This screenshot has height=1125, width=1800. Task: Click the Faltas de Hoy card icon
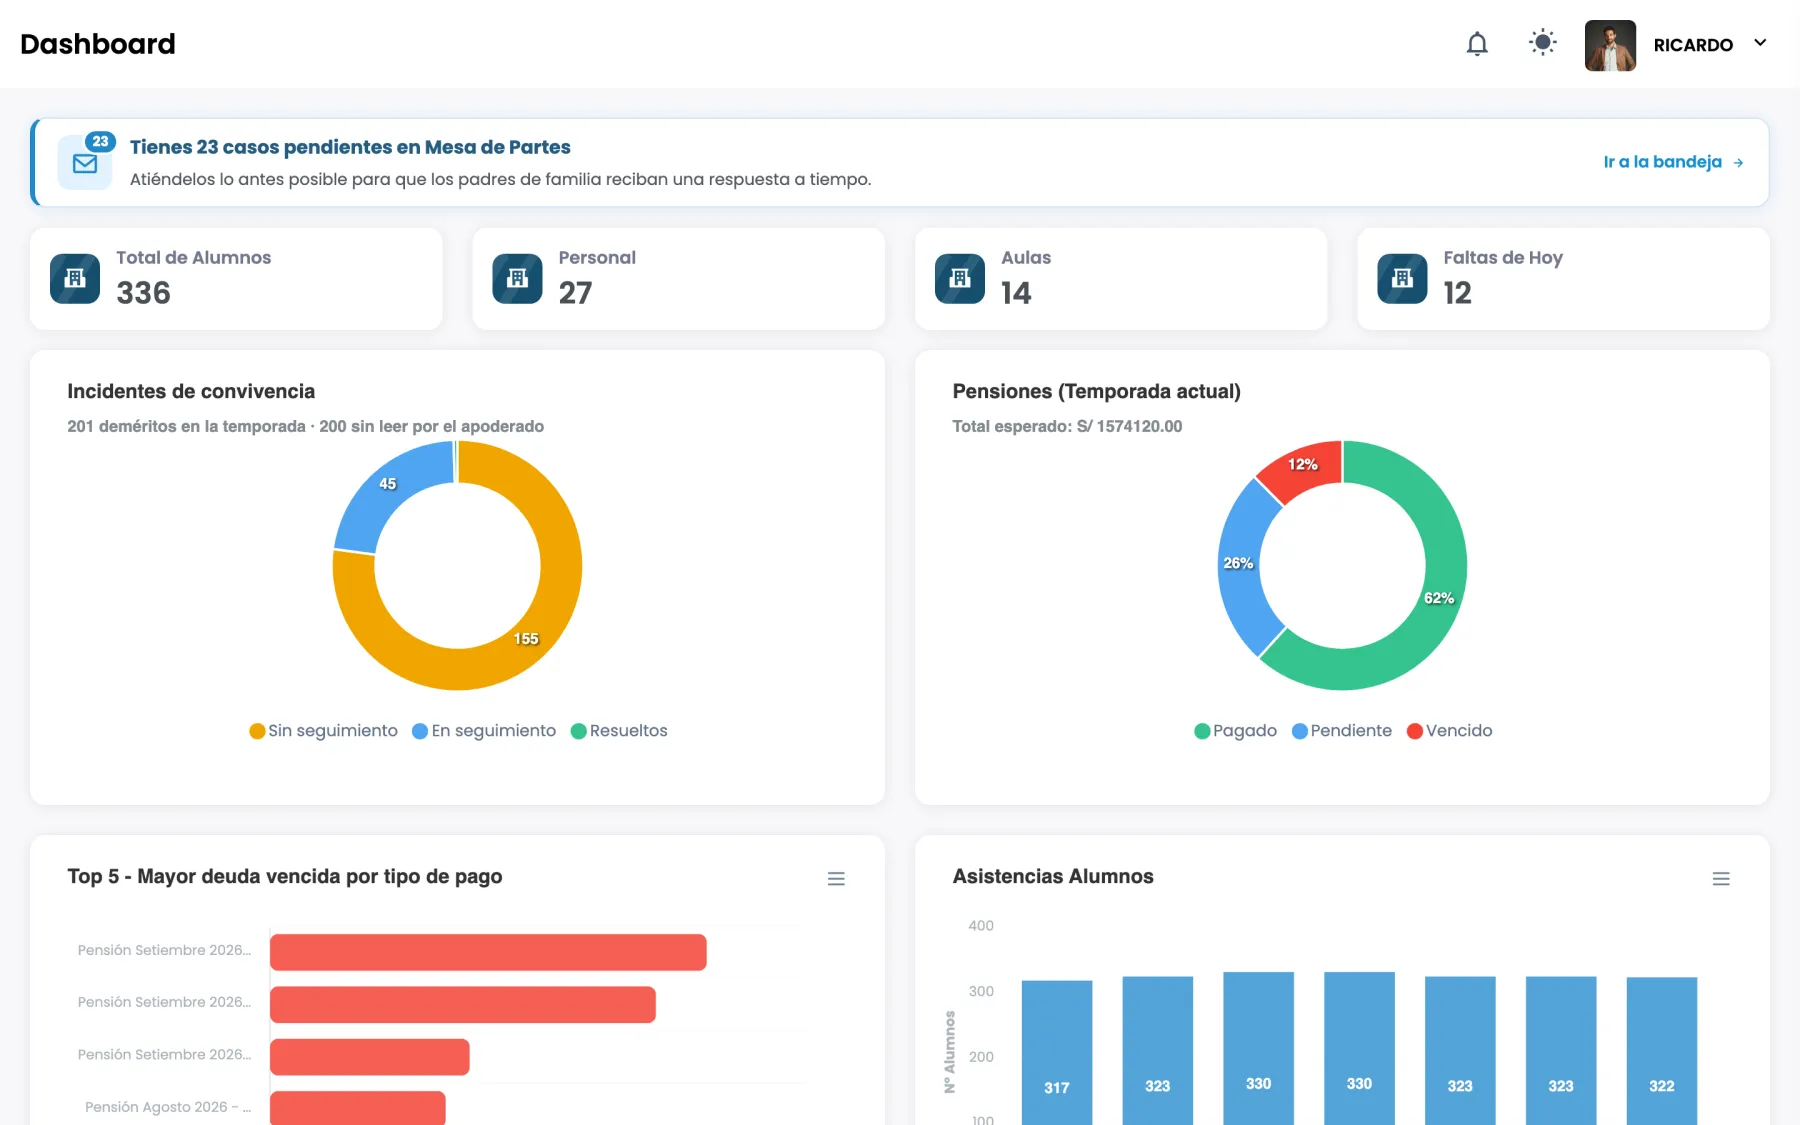click(1402, 279)
